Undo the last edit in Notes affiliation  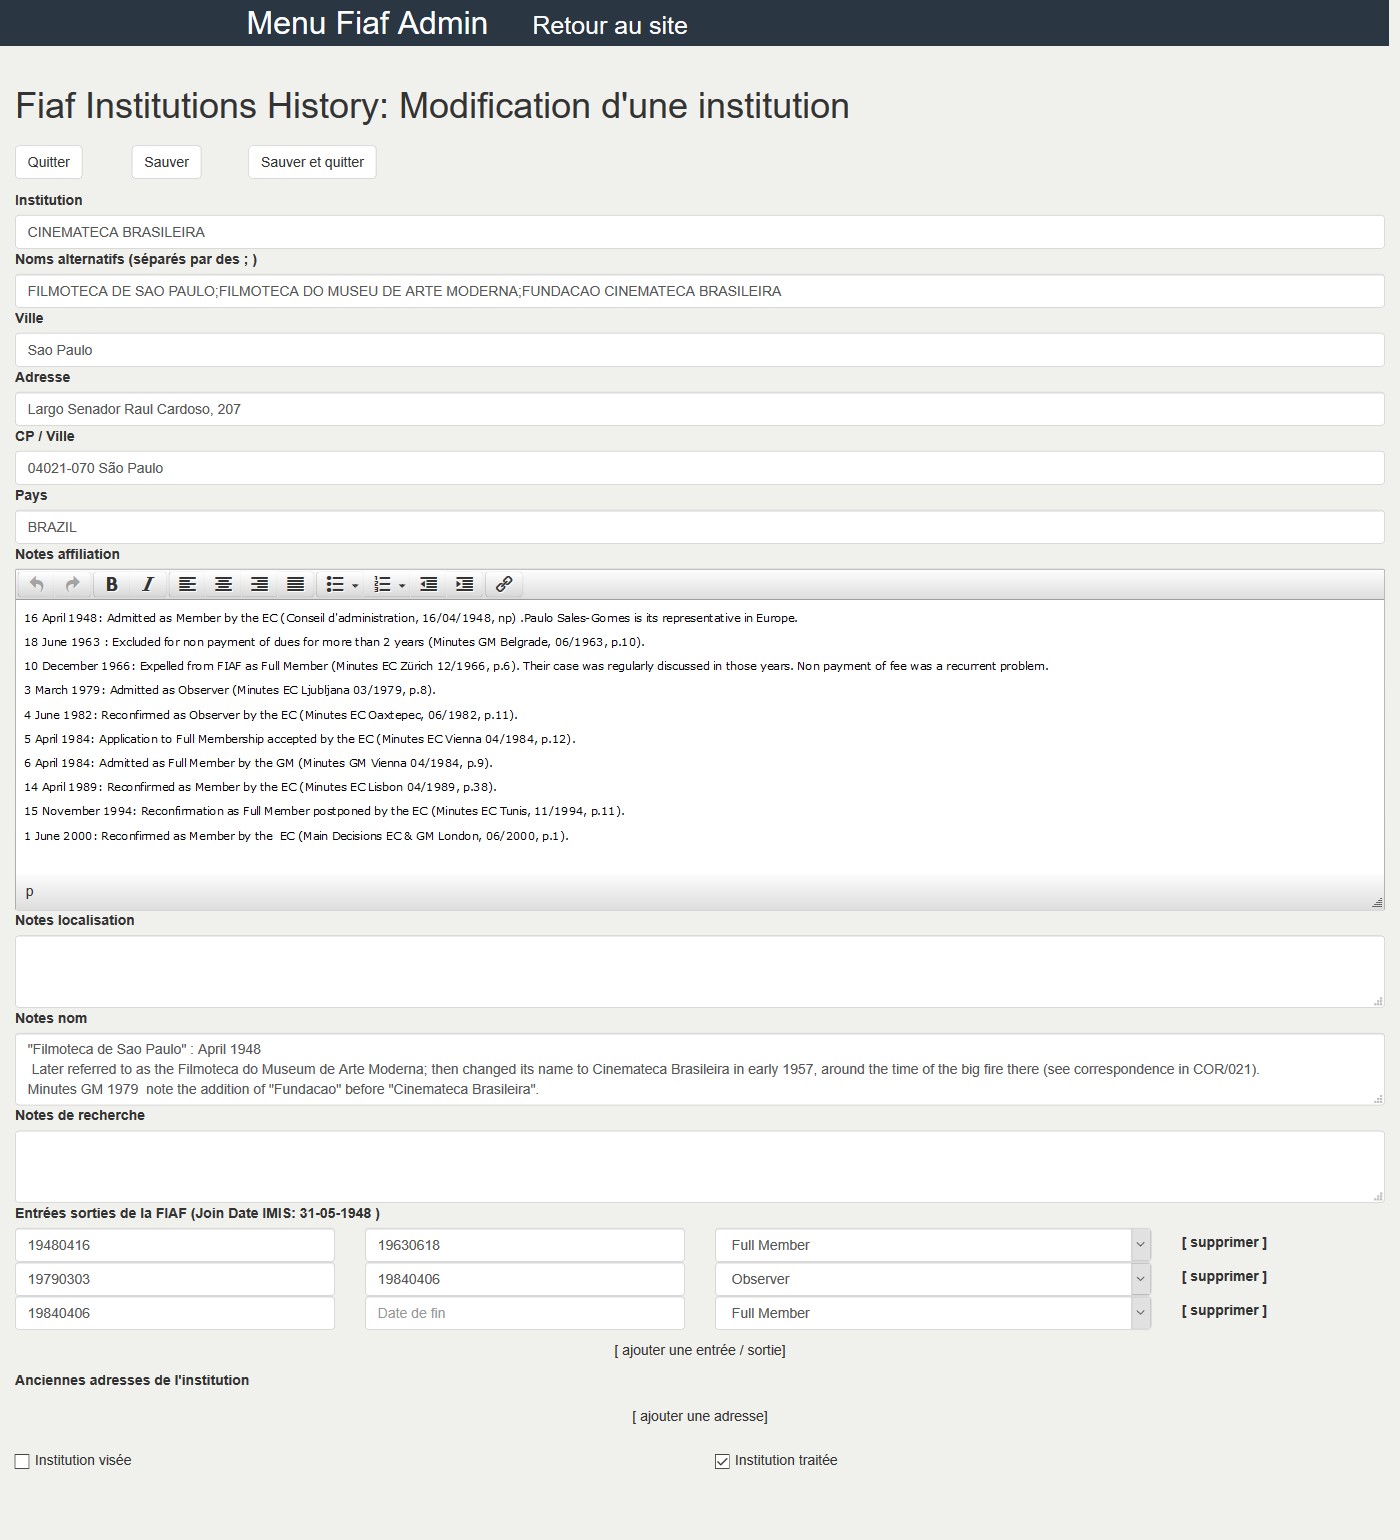[37, 584]
